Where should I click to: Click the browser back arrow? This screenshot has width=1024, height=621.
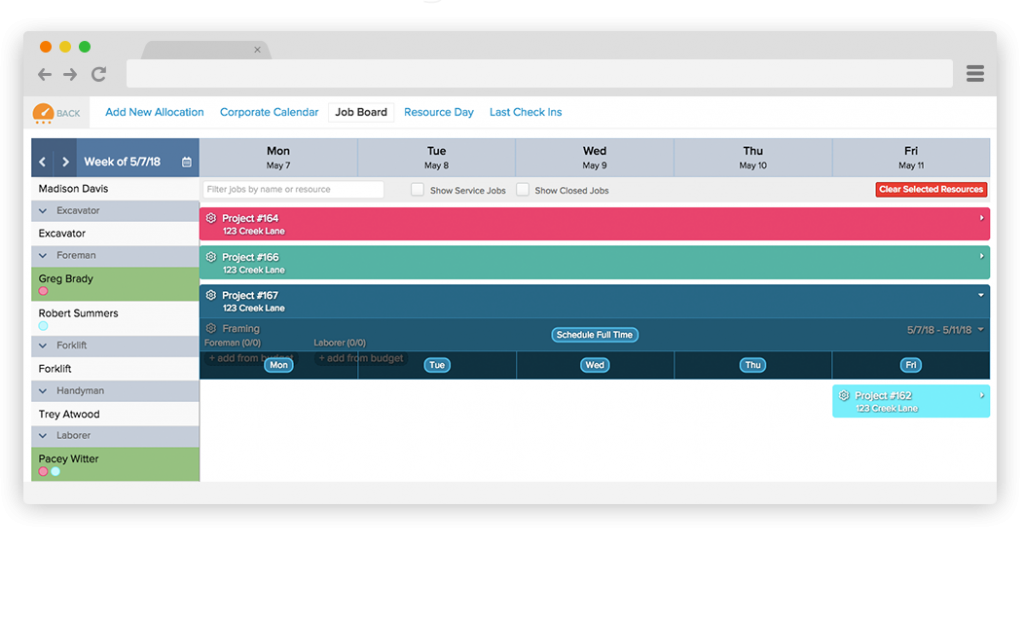44,74
